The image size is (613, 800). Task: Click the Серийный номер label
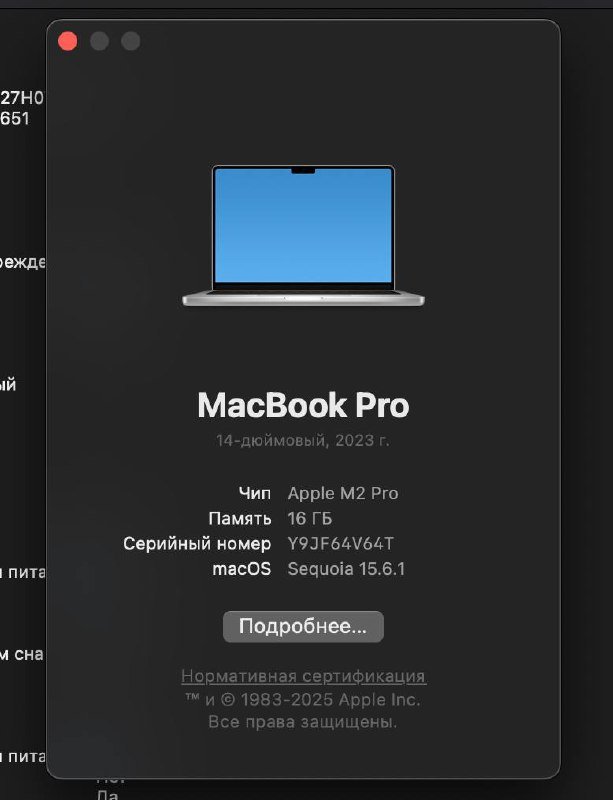[197, 544]
